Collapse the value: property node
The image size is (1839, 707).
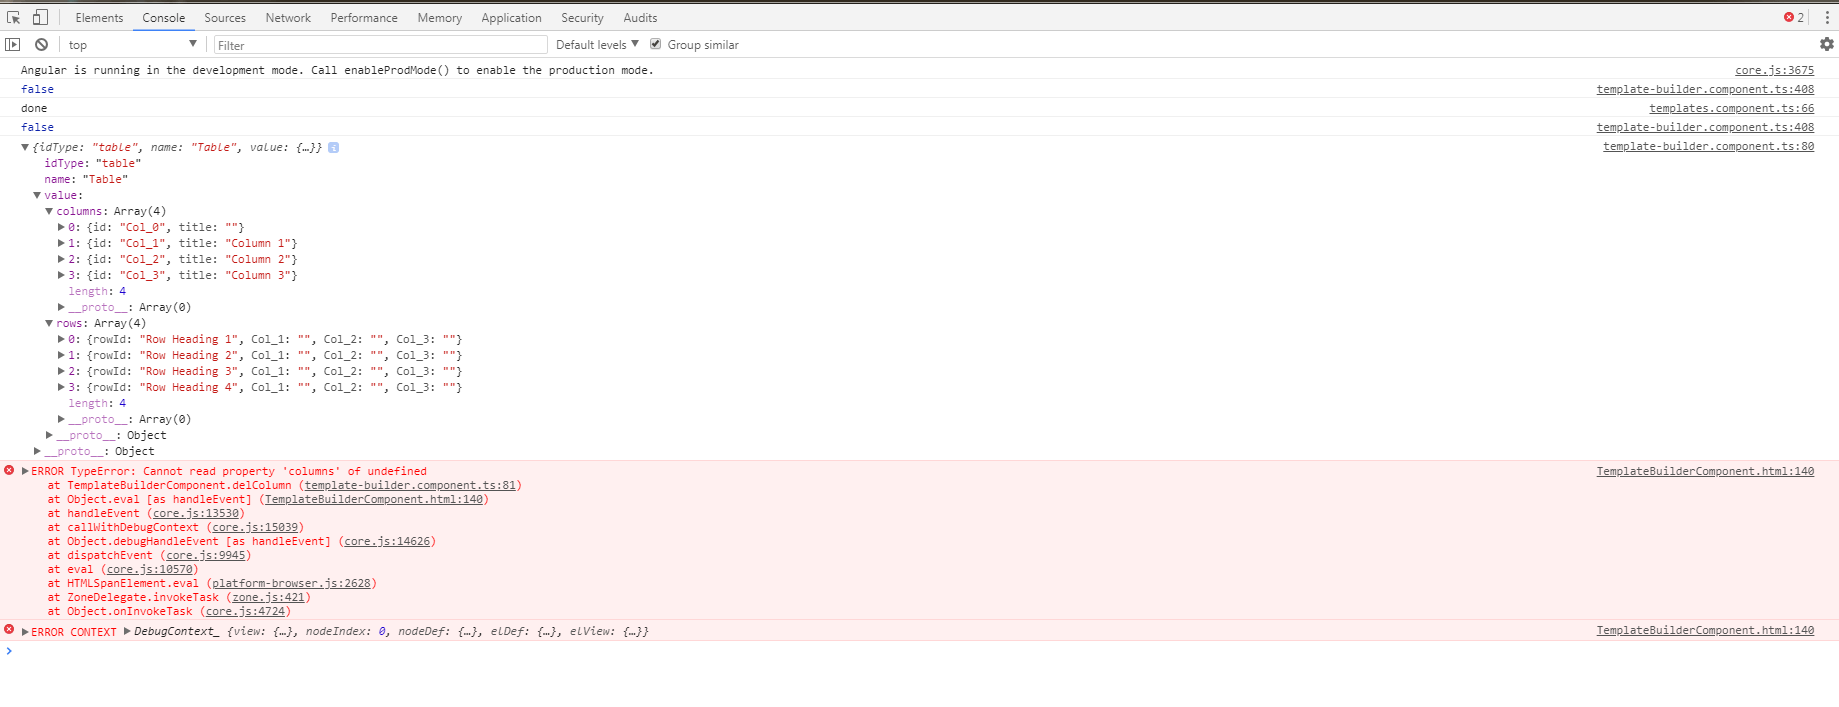coord(37,195)
